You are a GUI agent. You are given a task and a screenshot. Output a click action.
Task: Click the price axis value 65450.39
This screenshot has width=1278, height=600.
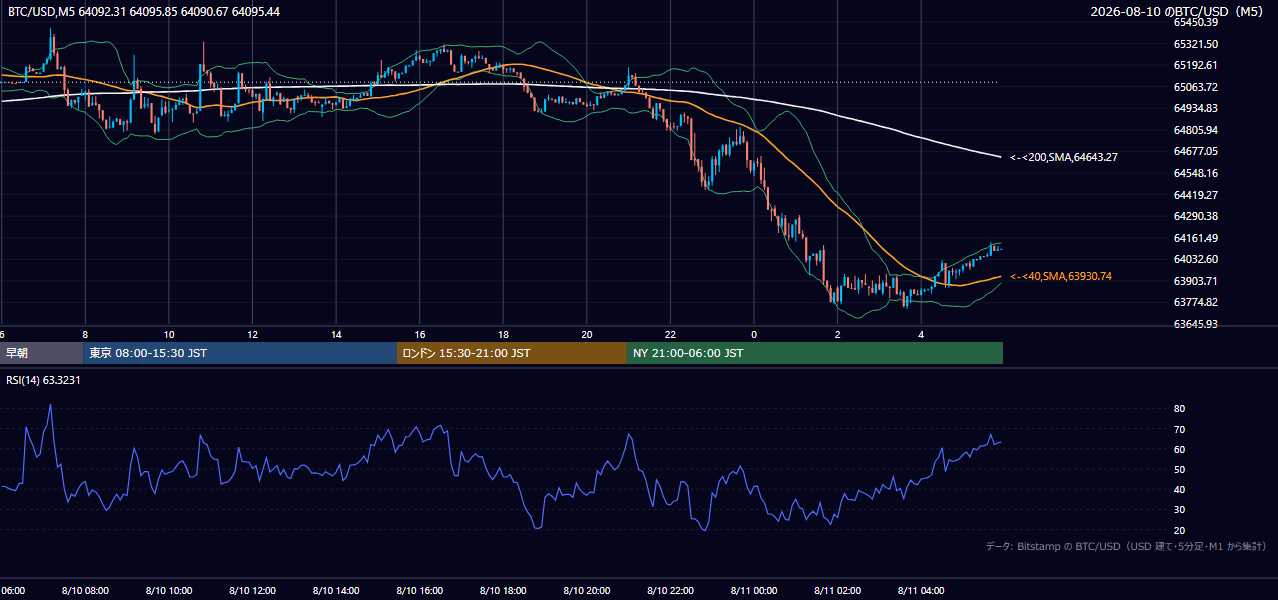pos(1195,22)
